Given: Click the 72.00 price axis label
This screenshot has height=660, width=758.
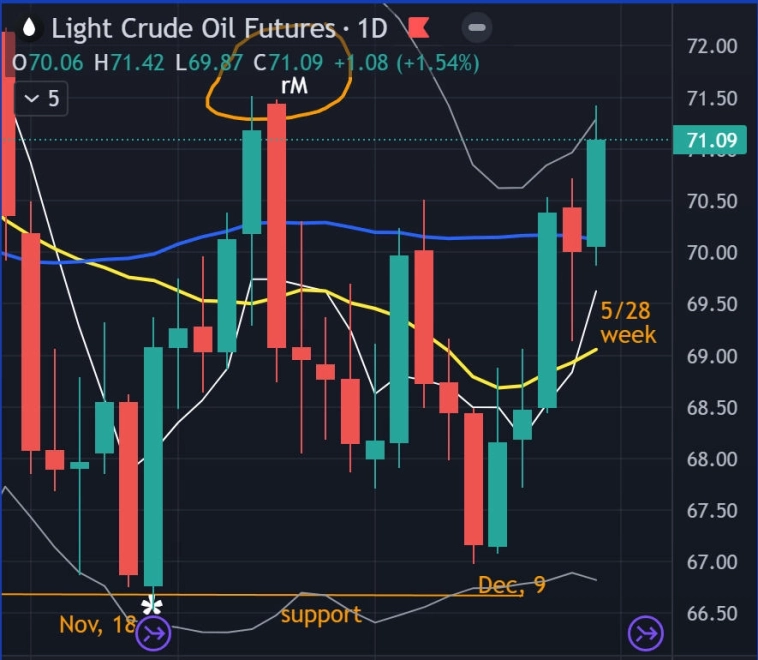Looking at the screenshot, I should tap(712, 46).
